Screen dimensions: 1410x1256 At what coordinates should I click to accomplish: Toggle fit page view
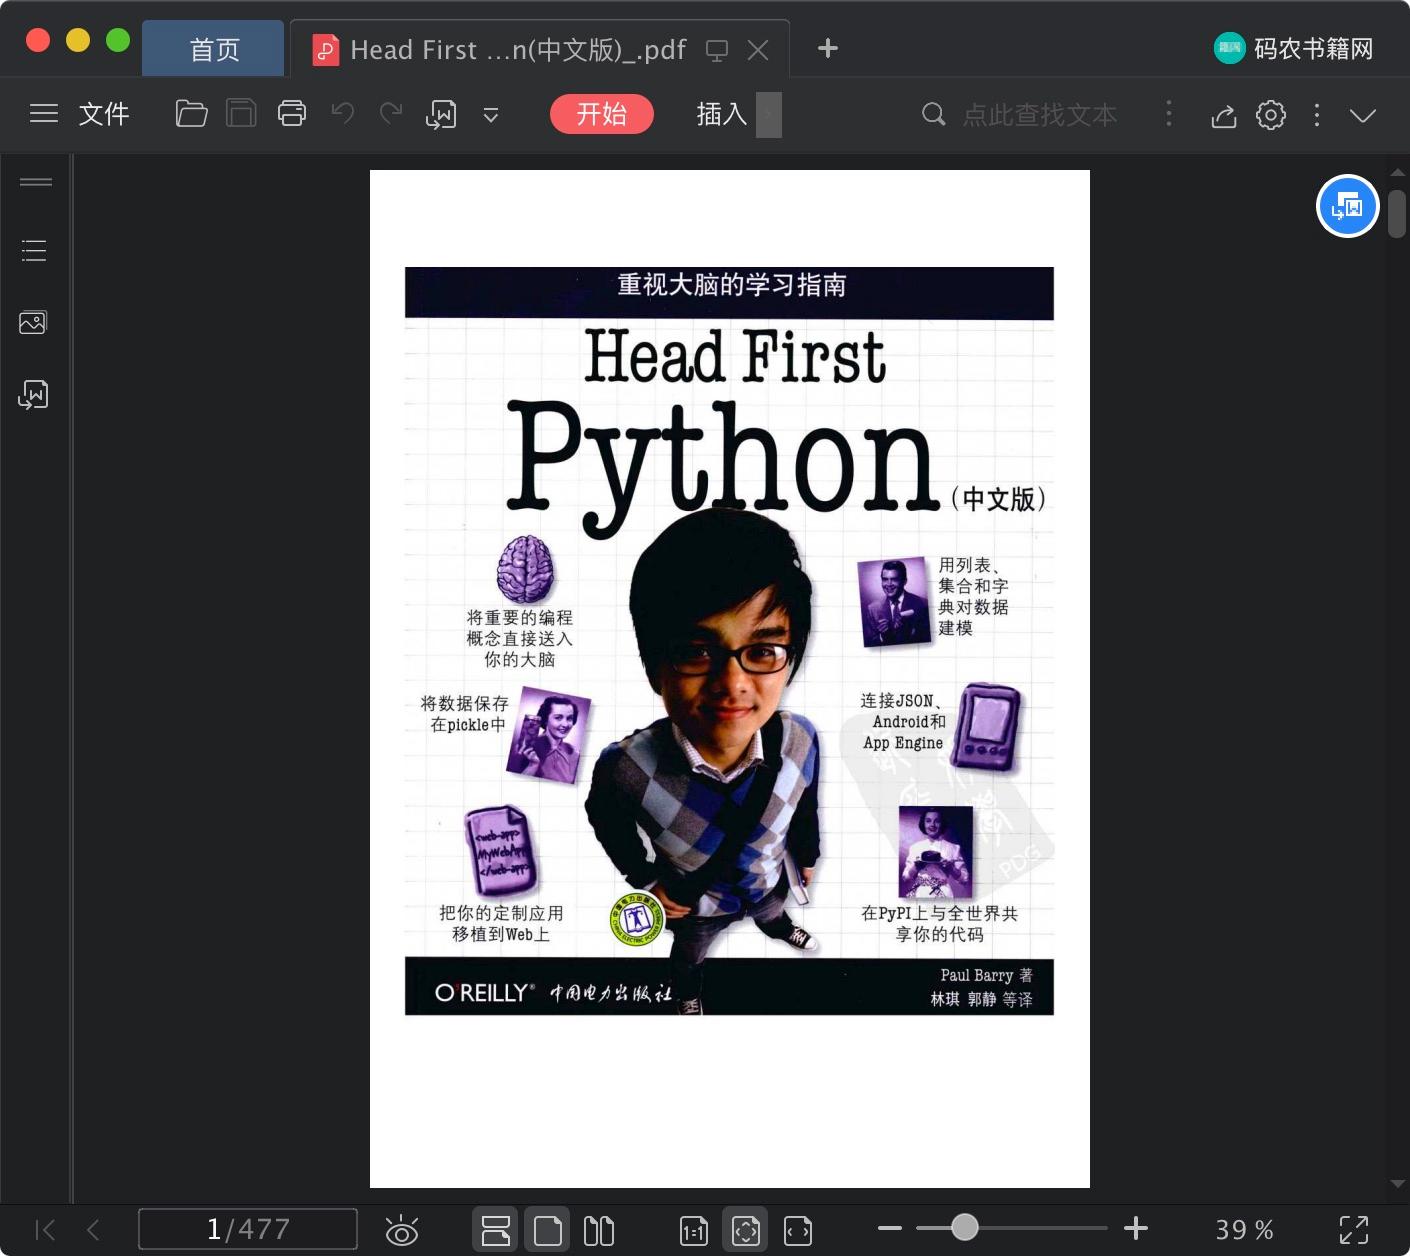[x=746, y=1230]
